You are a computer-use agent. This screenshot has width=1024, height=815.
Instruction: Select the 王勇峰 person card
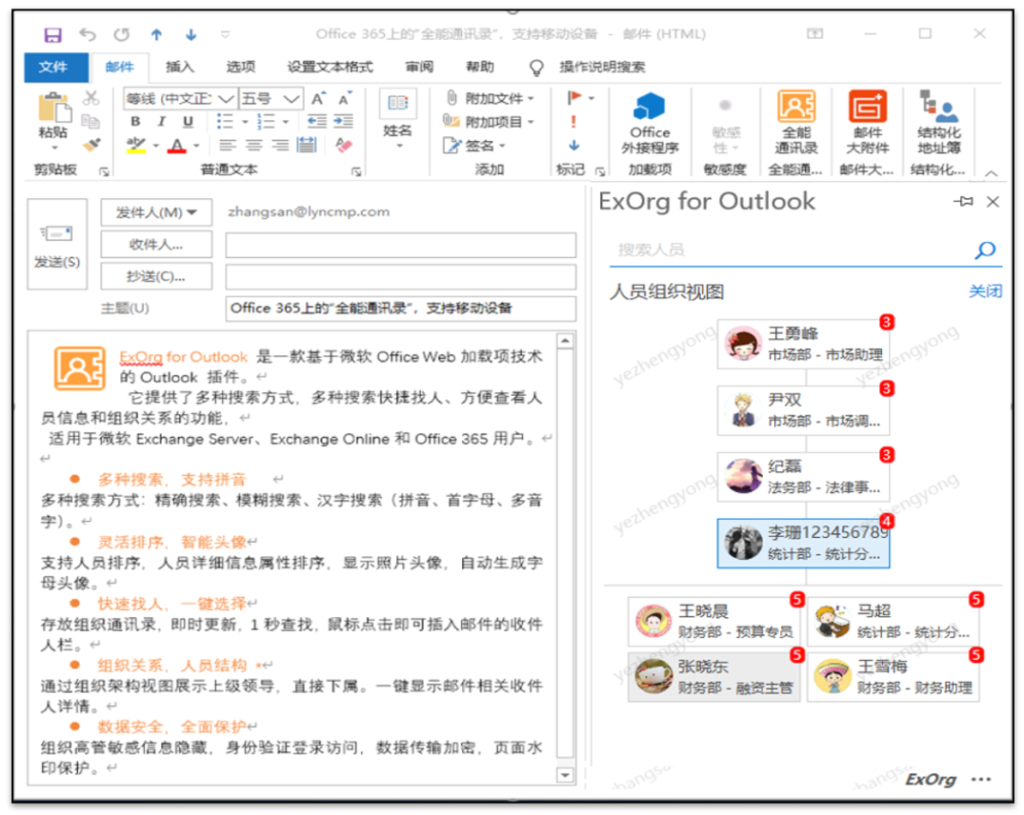[804, 344]
